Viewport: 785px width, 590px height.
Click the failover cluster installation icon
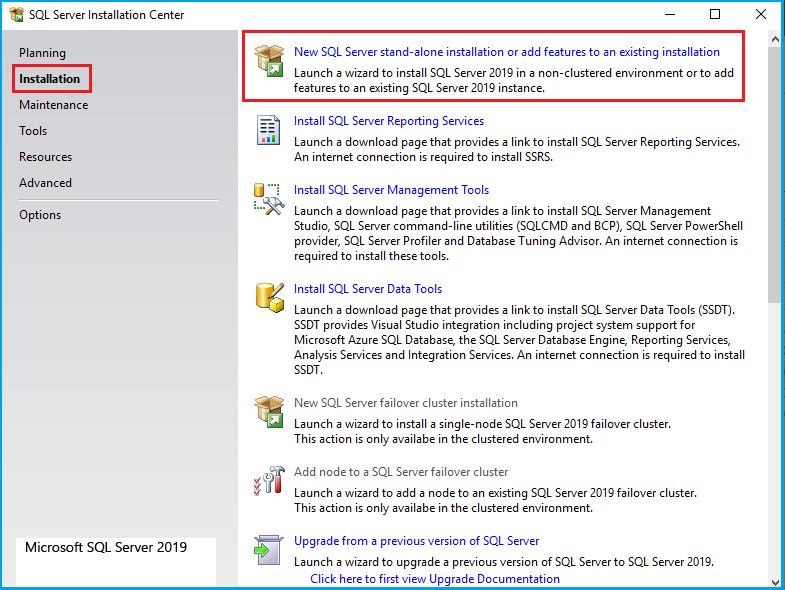pyautogui.click(x=269, y=411)
